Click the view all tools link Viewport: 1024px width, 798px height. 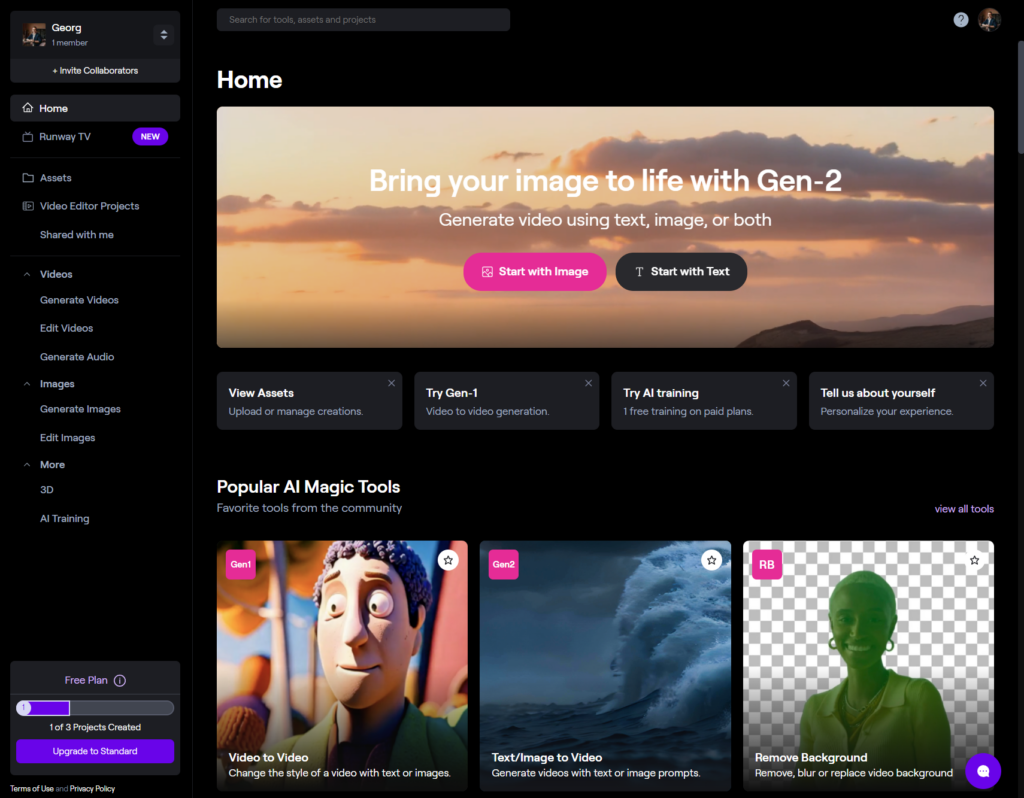[963, 509]
